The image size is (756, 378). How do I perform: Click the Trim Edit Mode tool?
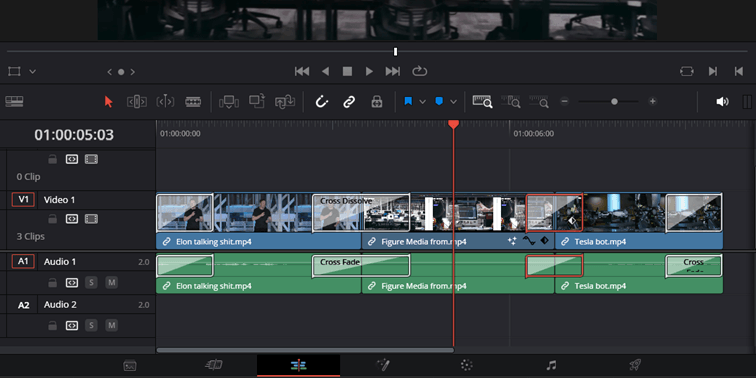137,102
